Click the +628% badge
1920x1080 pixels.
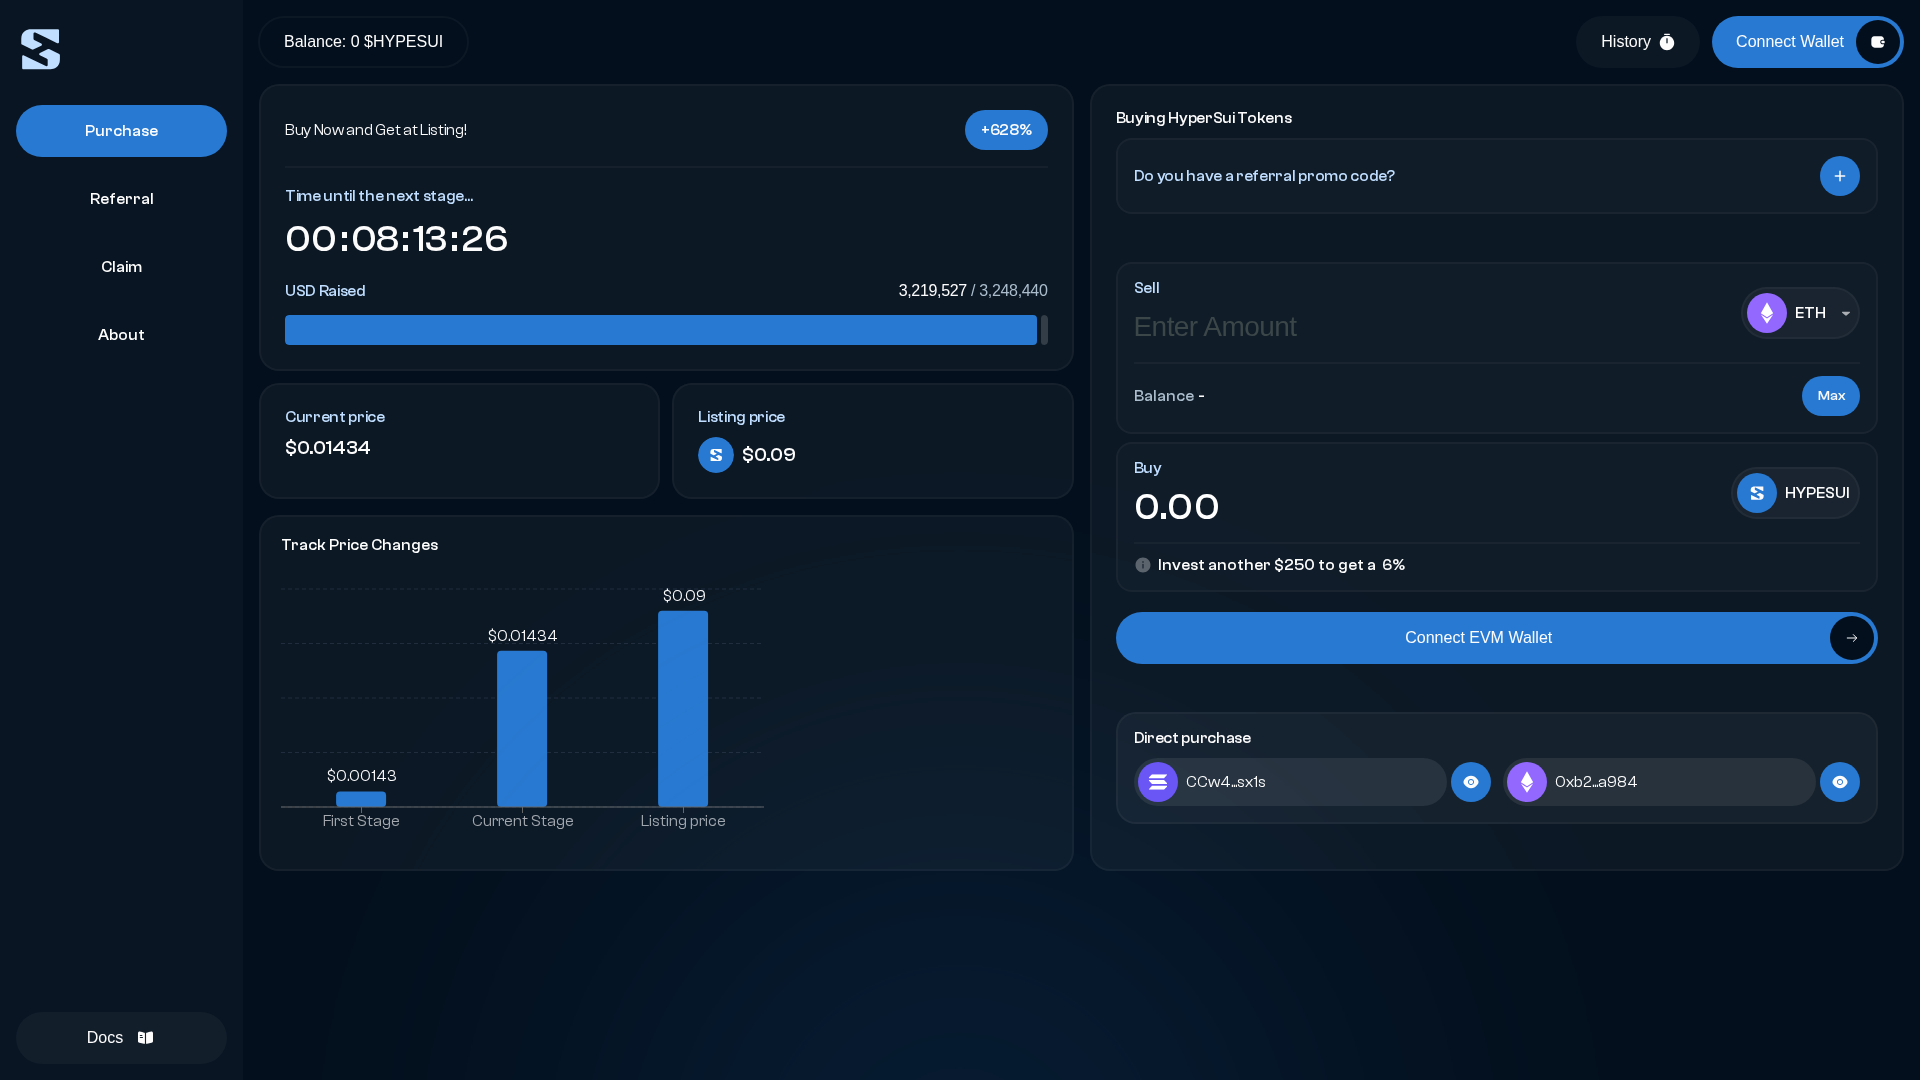[x=1006, y=130]
